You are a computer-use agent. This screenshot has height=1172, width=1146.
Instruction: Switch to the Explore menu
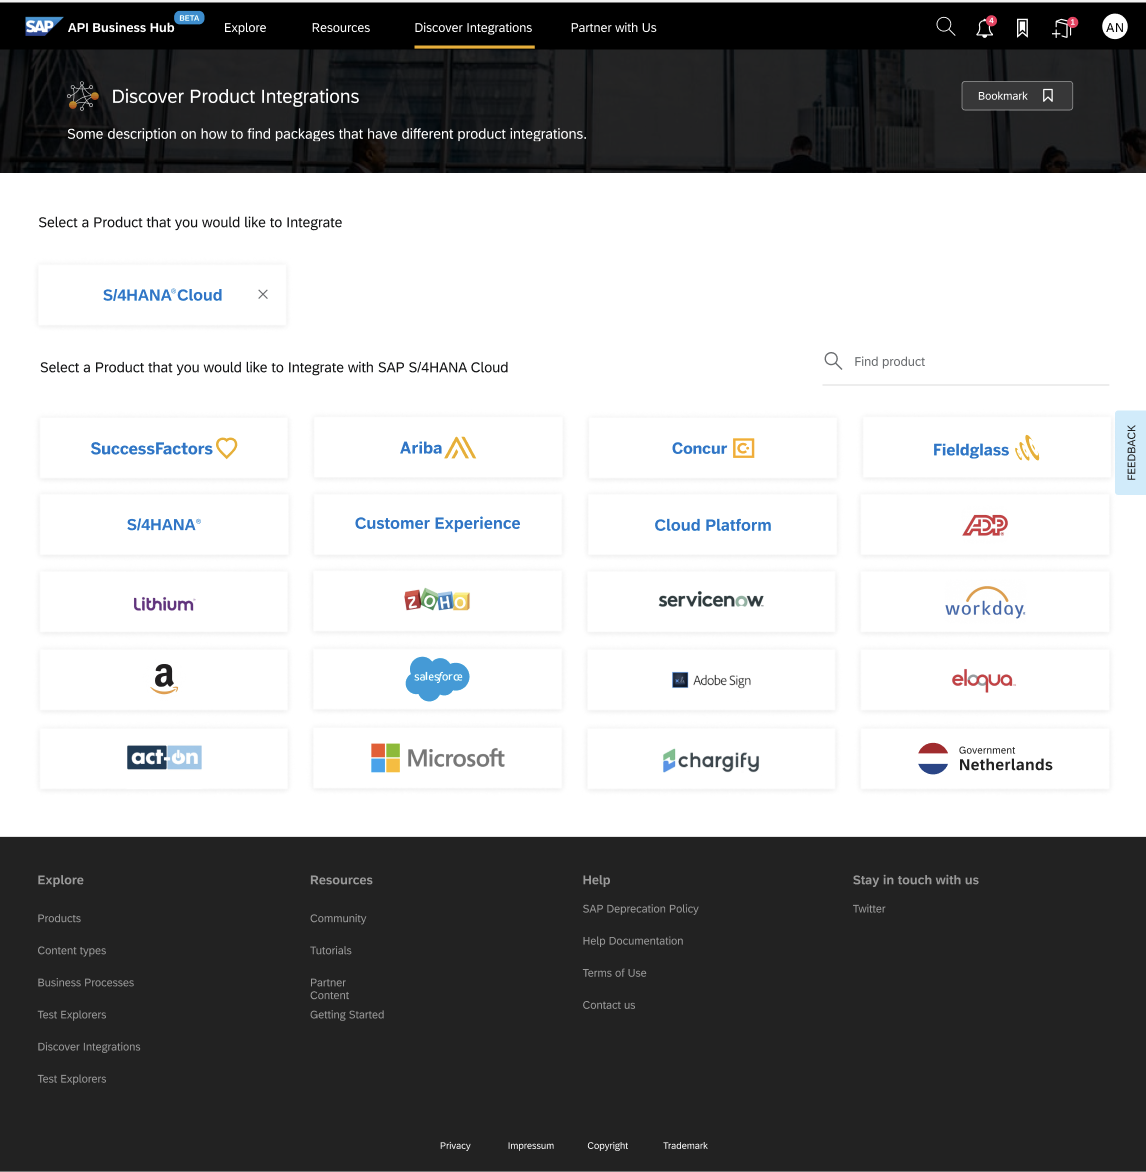(x=244, y=28)
